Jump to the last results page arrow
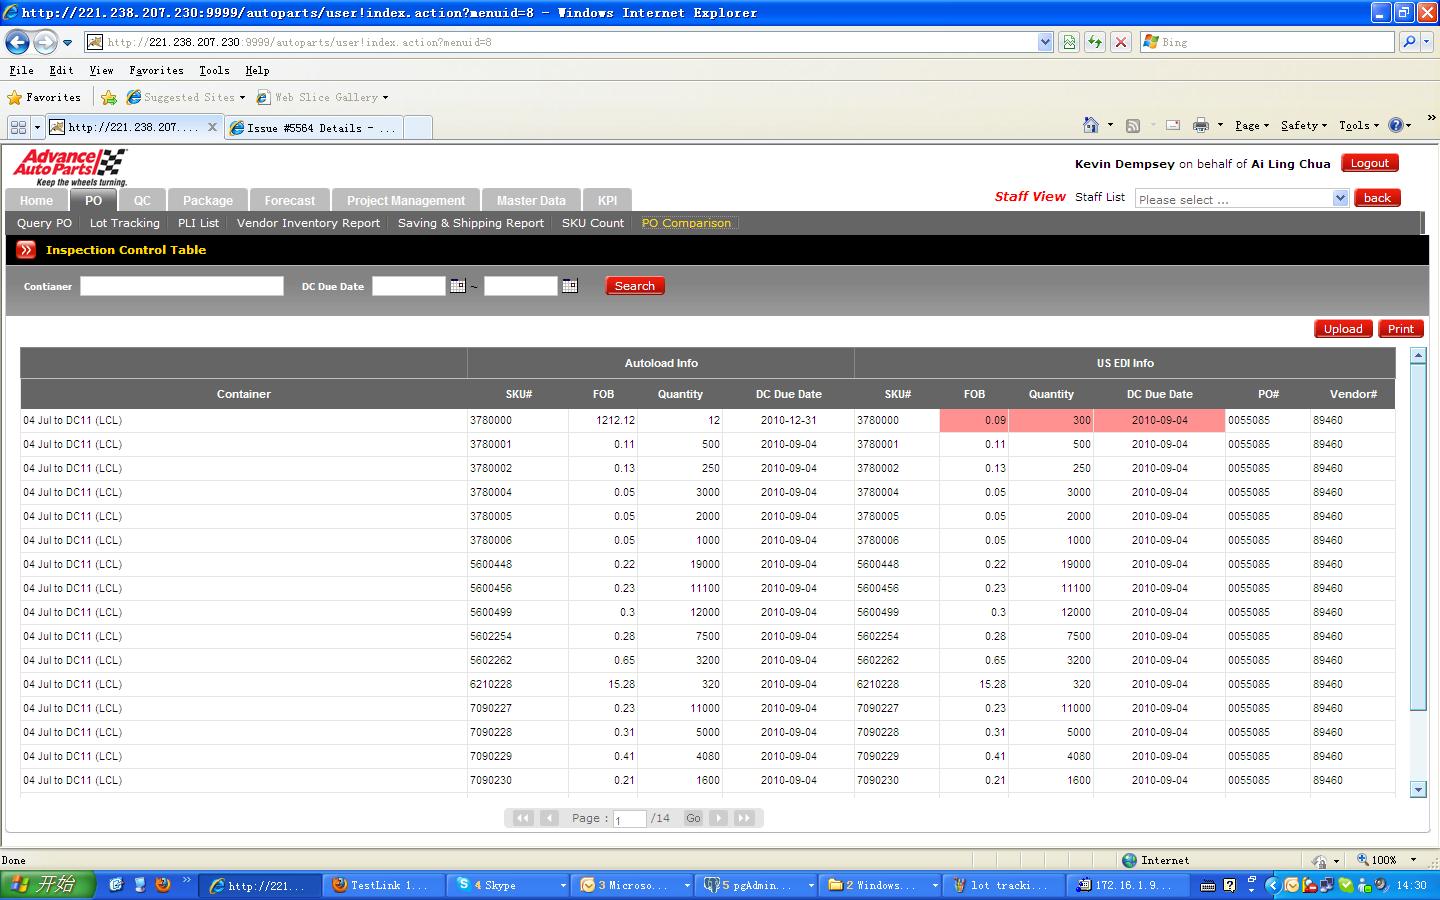 [744, 818]
